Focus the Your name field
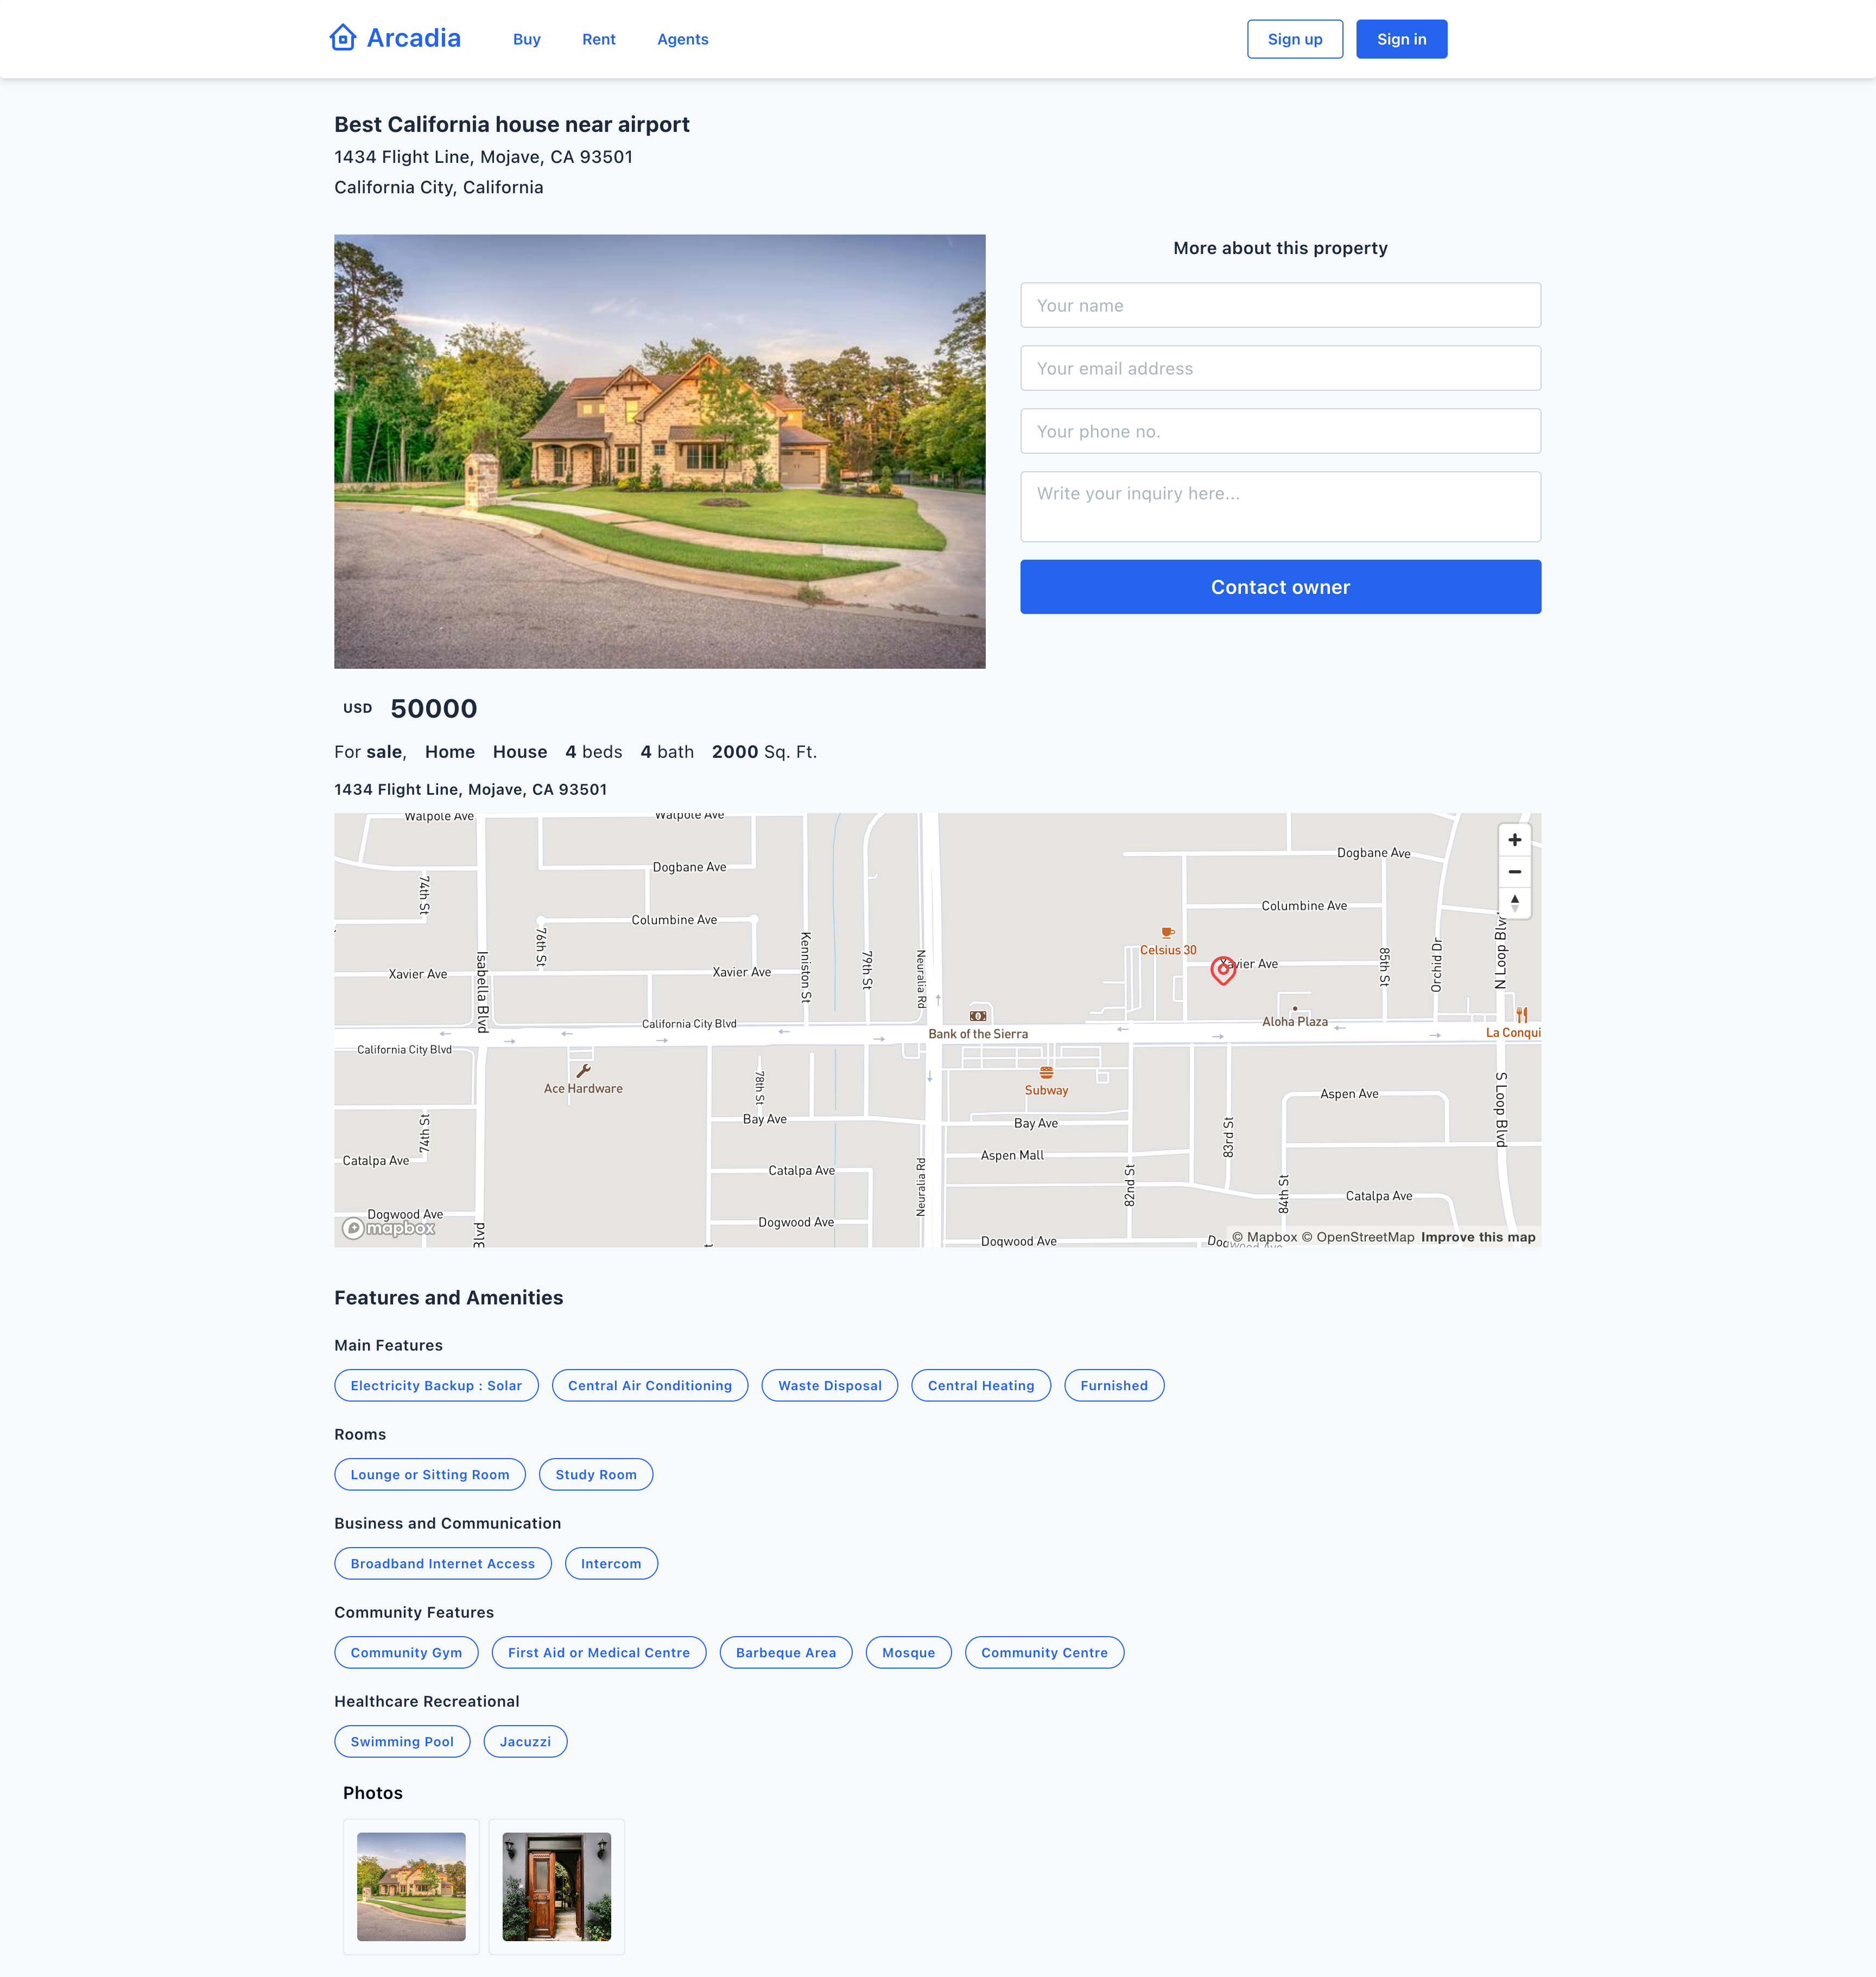Viewport: 1876px width, 1977px height. click(1280, 305)
